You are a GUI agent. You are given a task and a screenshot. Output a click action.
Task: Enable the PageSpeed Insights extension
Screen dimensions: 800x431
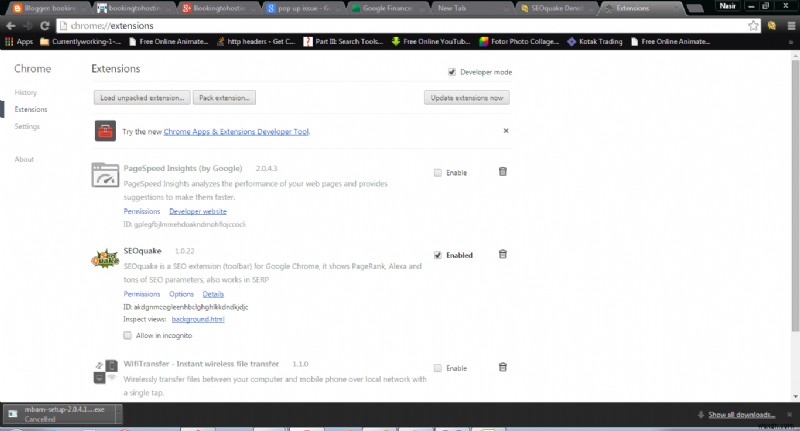tap(438, 173)
